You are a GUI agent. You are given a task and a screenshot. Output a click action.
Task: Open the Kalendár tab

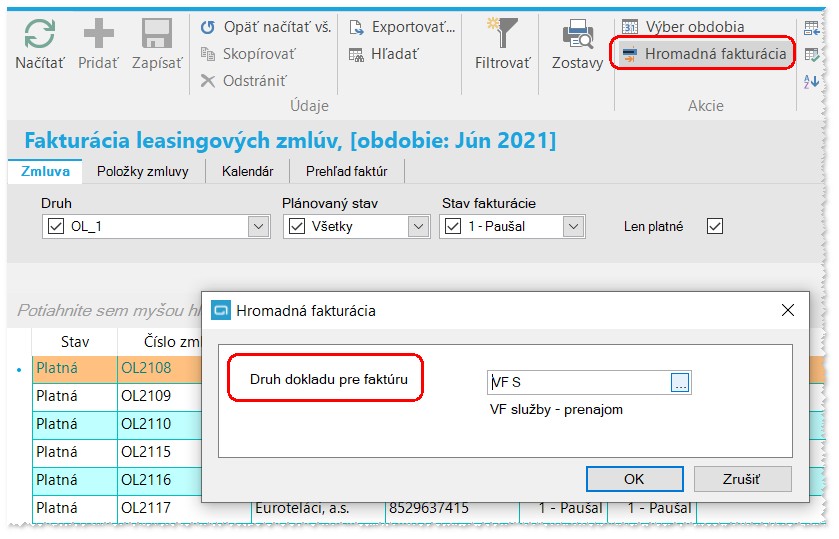pos(247,171)
